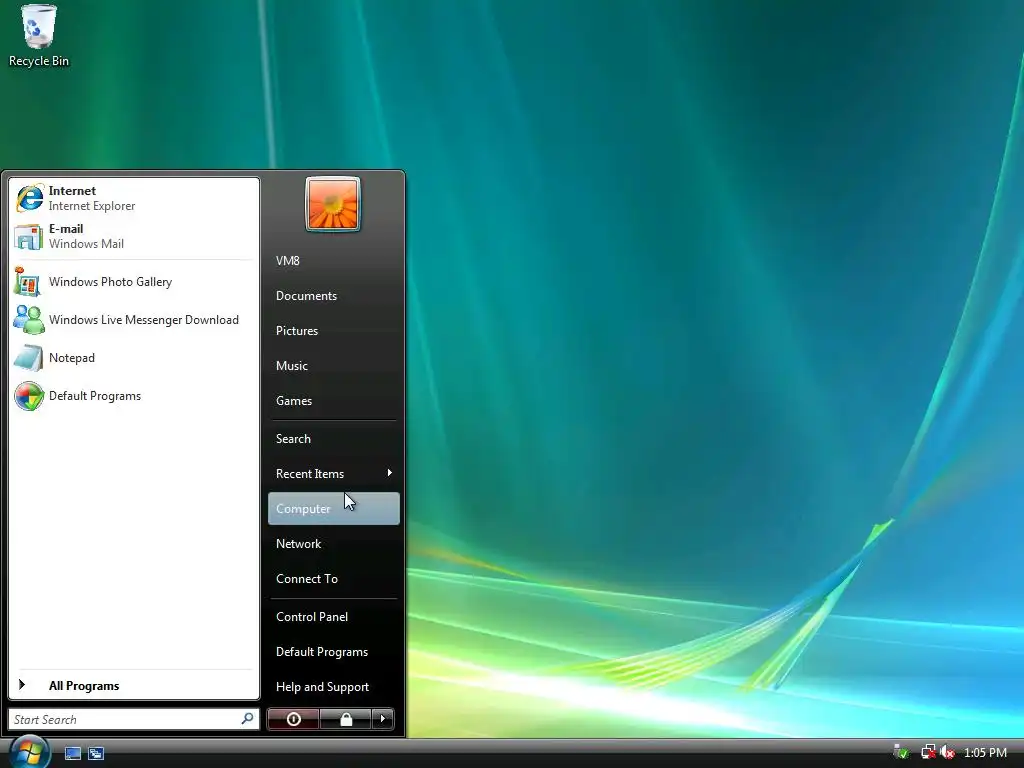Open the Notepad icon
The height and width of the screenshot is (768, 1024).
[x=29, y=358]
